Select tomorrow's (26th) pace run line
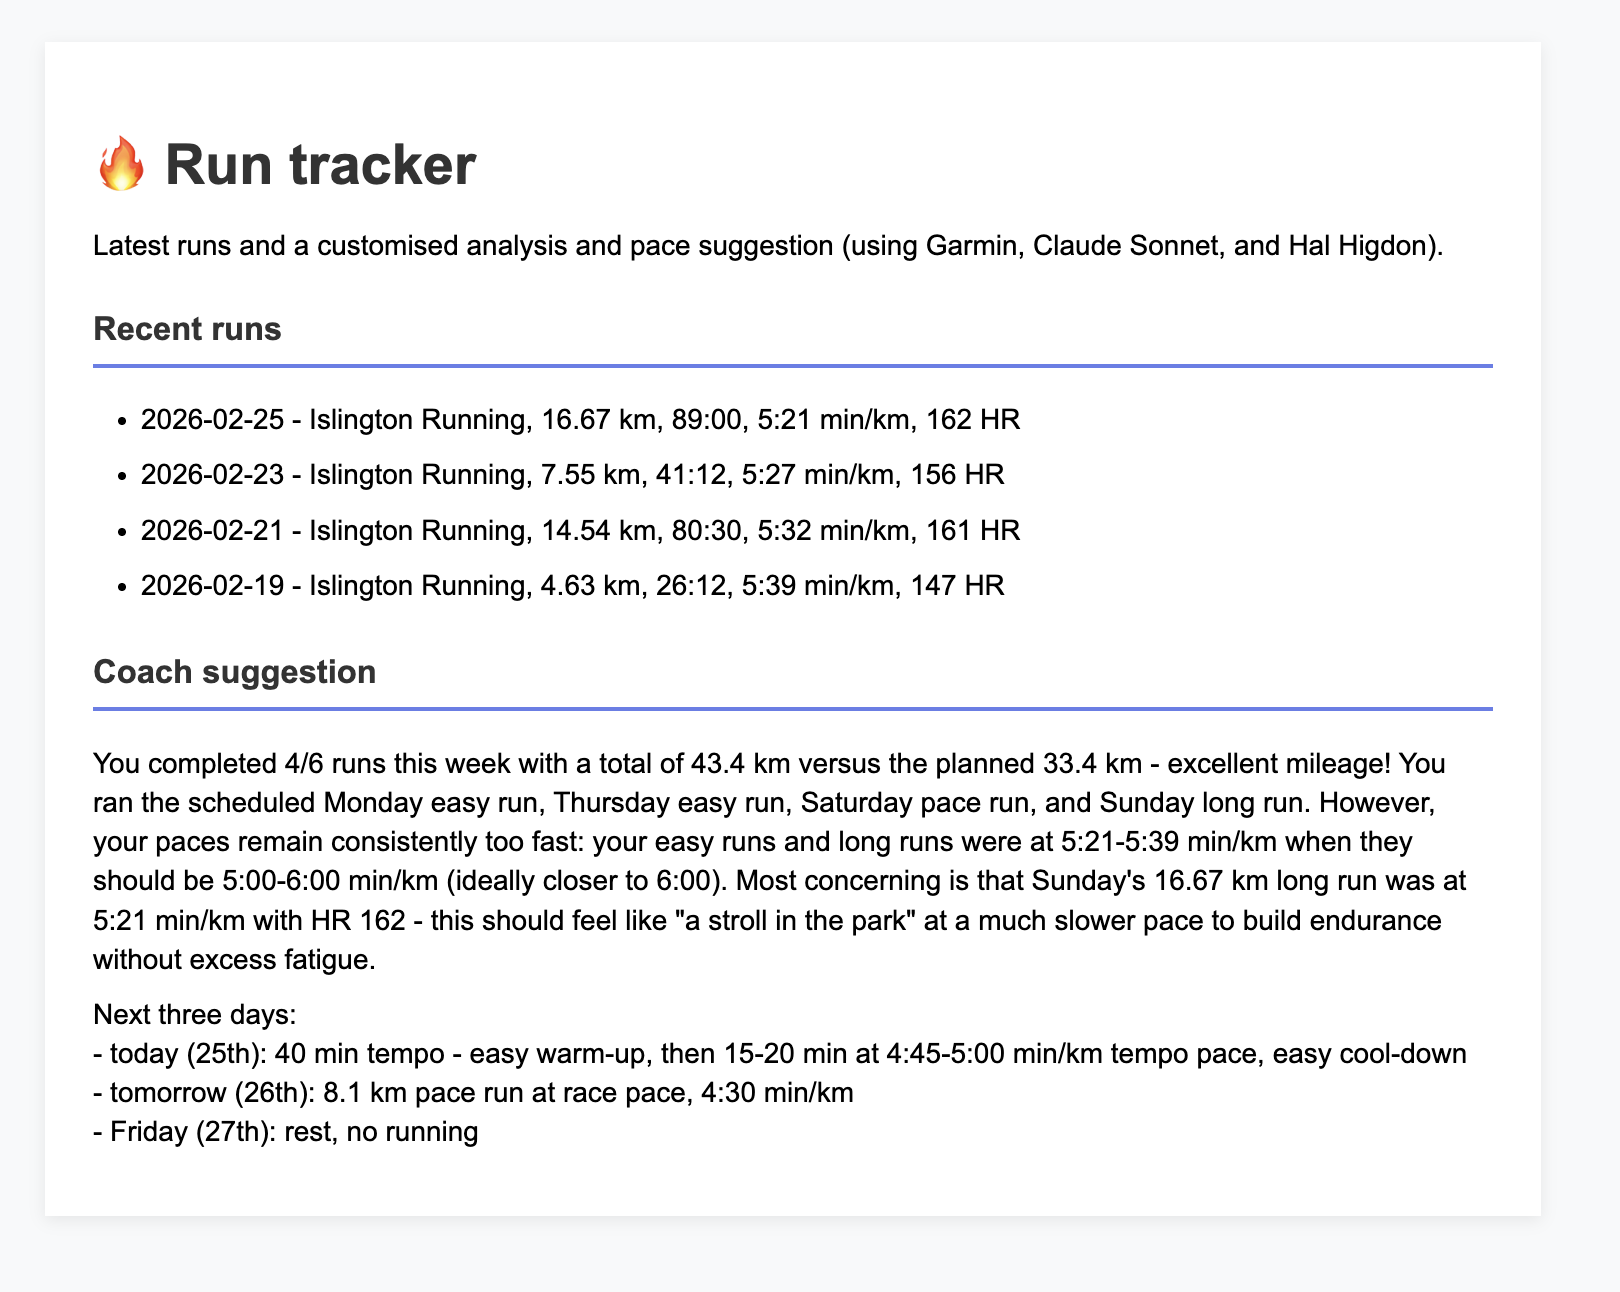This screenshot has width=1620, height=1292. 473,1093
